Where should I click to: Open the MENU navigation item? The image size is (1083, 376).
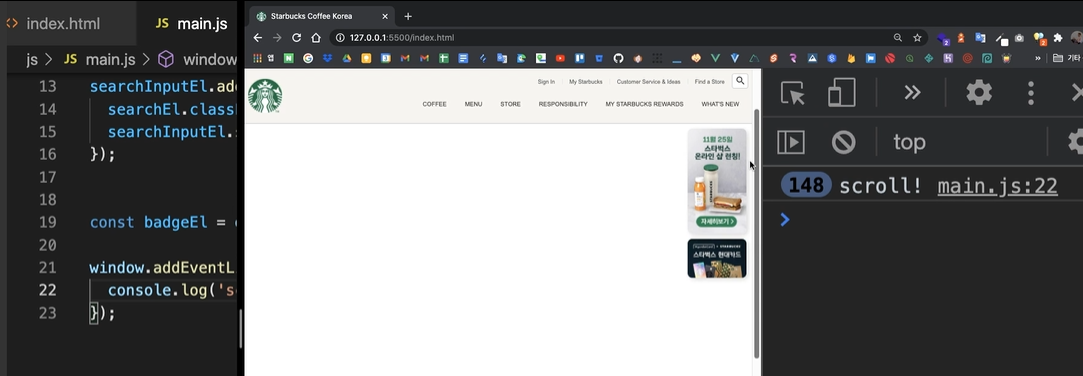[x=473, y=104]
